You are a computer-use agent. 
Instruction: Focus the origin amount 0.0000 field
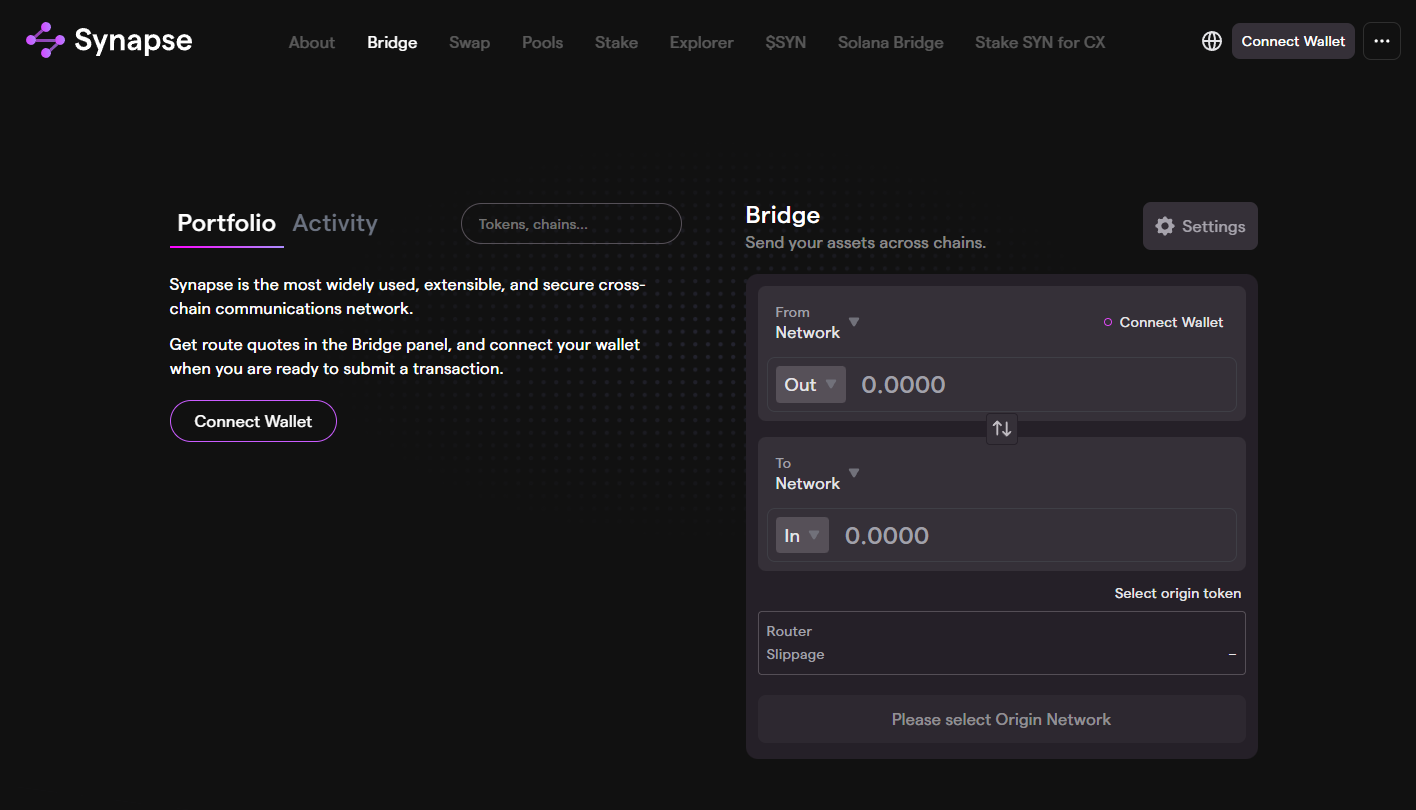[1040, 384]
